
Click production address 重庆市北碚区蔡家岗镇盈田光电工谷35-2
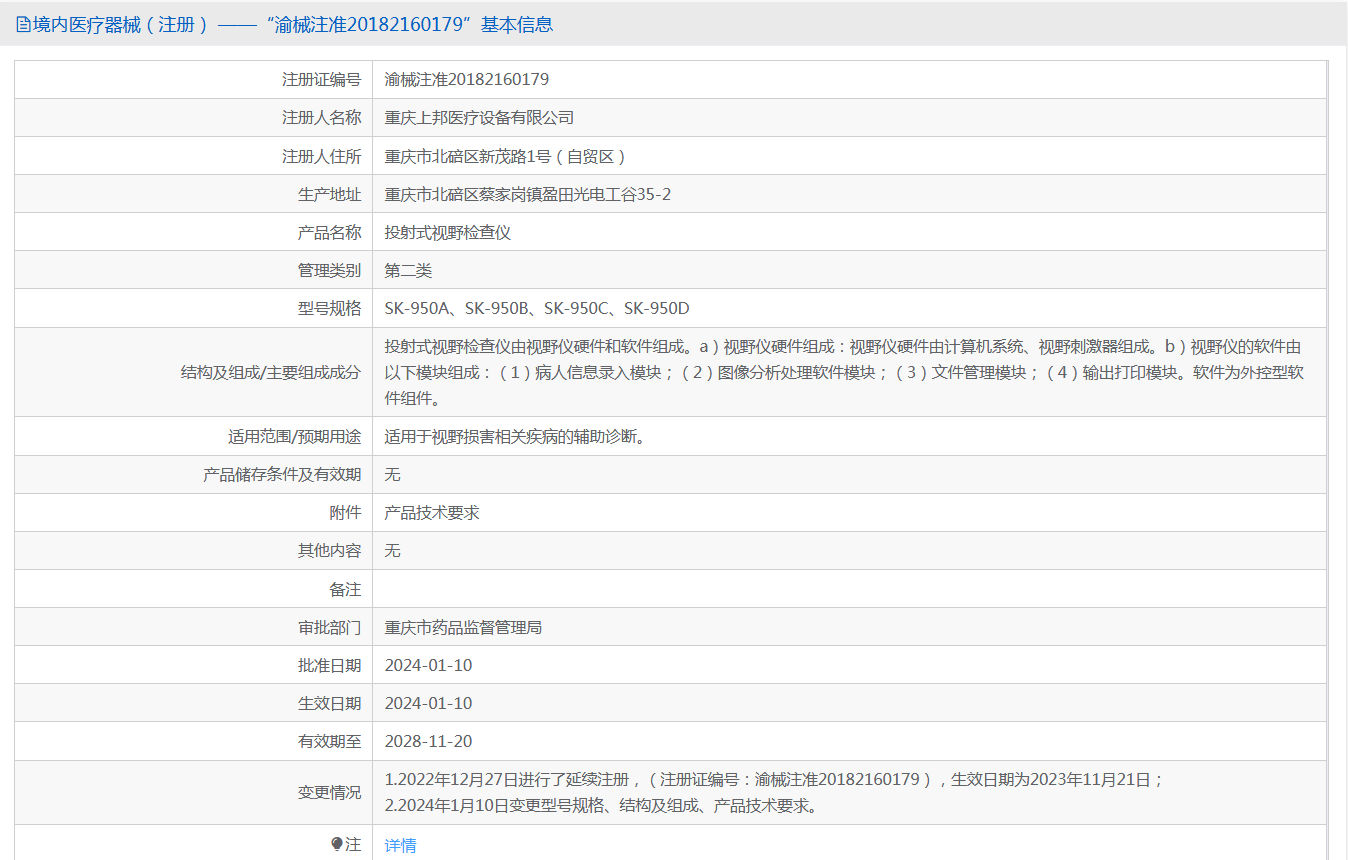tap(528, 194)
